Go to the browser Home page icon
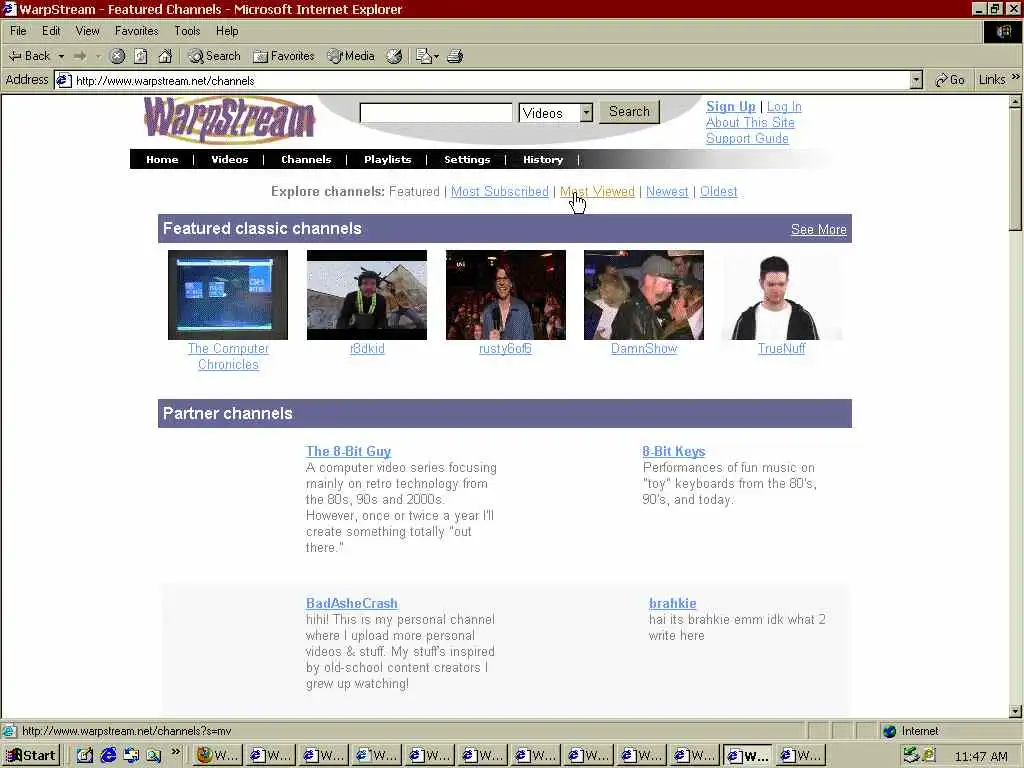The width and height of the screenshot is (1024, 768). coord(165,56)
